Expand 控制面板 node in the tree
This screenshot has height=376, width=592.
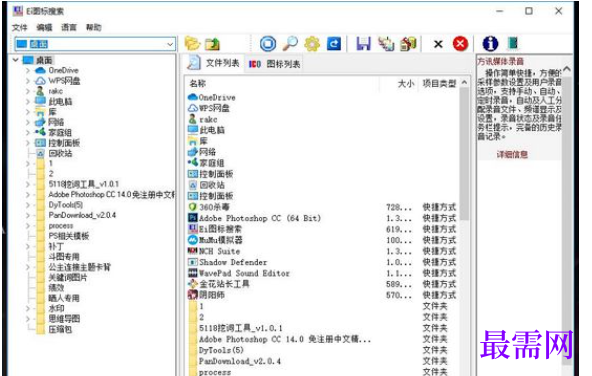28,143
